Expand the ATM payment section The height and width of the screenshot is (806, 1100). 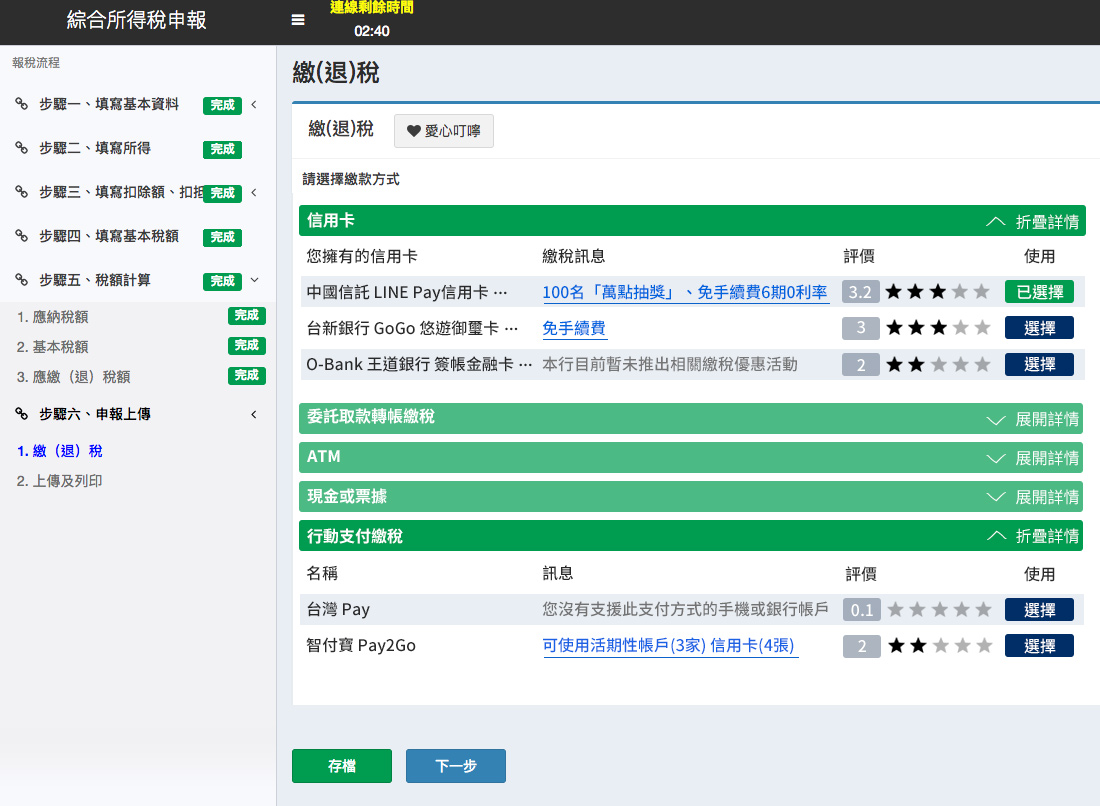[x=1033, y=458]
